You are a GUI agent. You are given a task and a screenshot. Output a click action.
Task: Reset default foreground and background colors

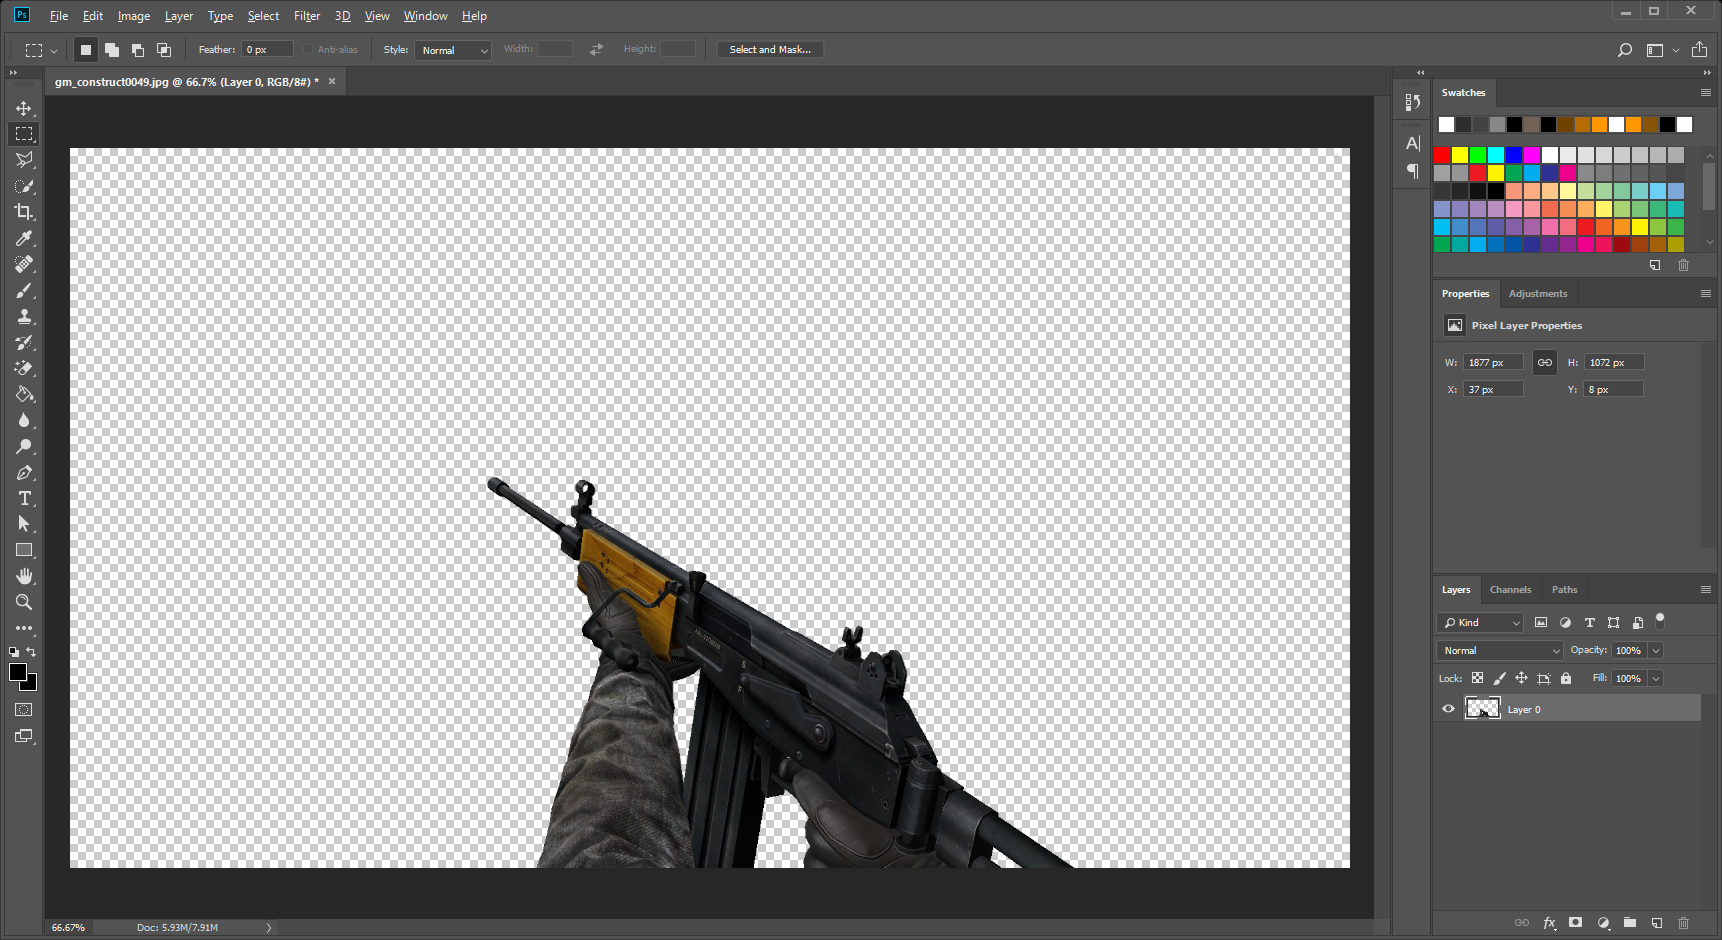point(14,652)
